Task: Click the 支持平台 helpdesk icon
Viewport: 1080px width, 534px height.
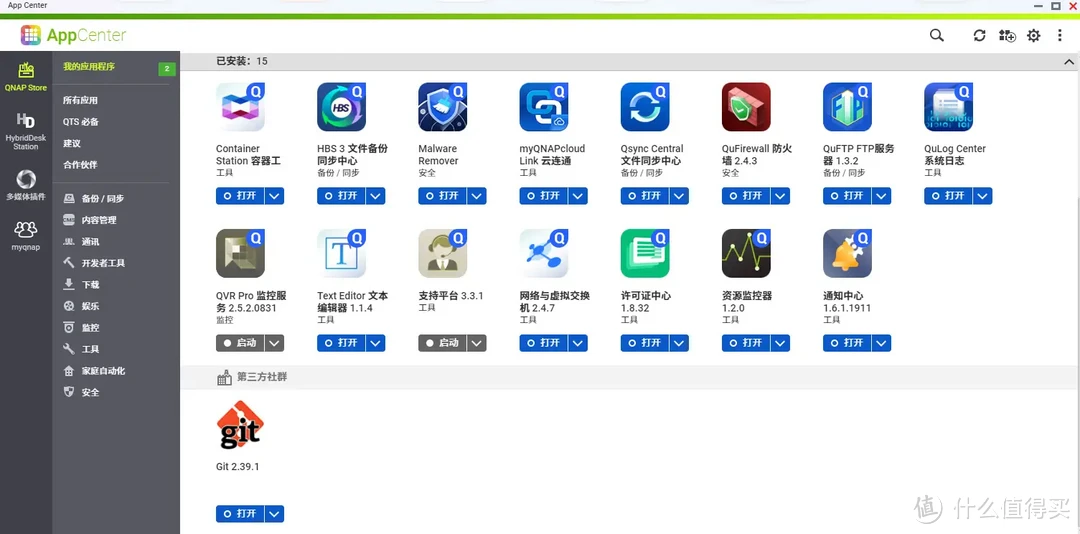Action: [x=443, y=254]
